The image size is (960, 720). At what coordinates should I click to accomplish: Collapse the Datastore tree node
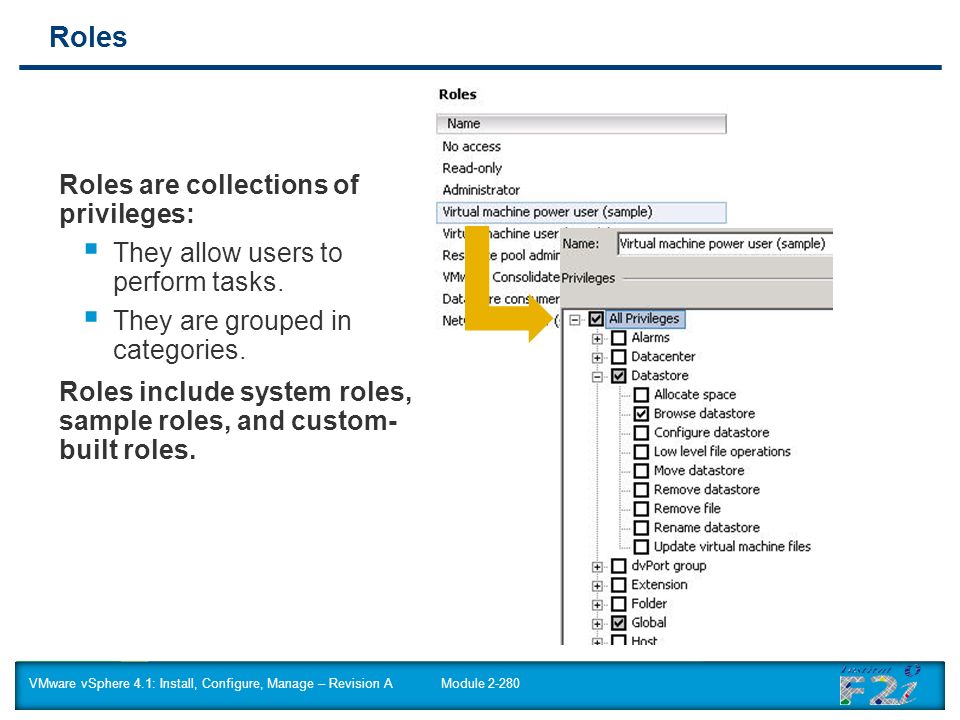click(597, 377)
